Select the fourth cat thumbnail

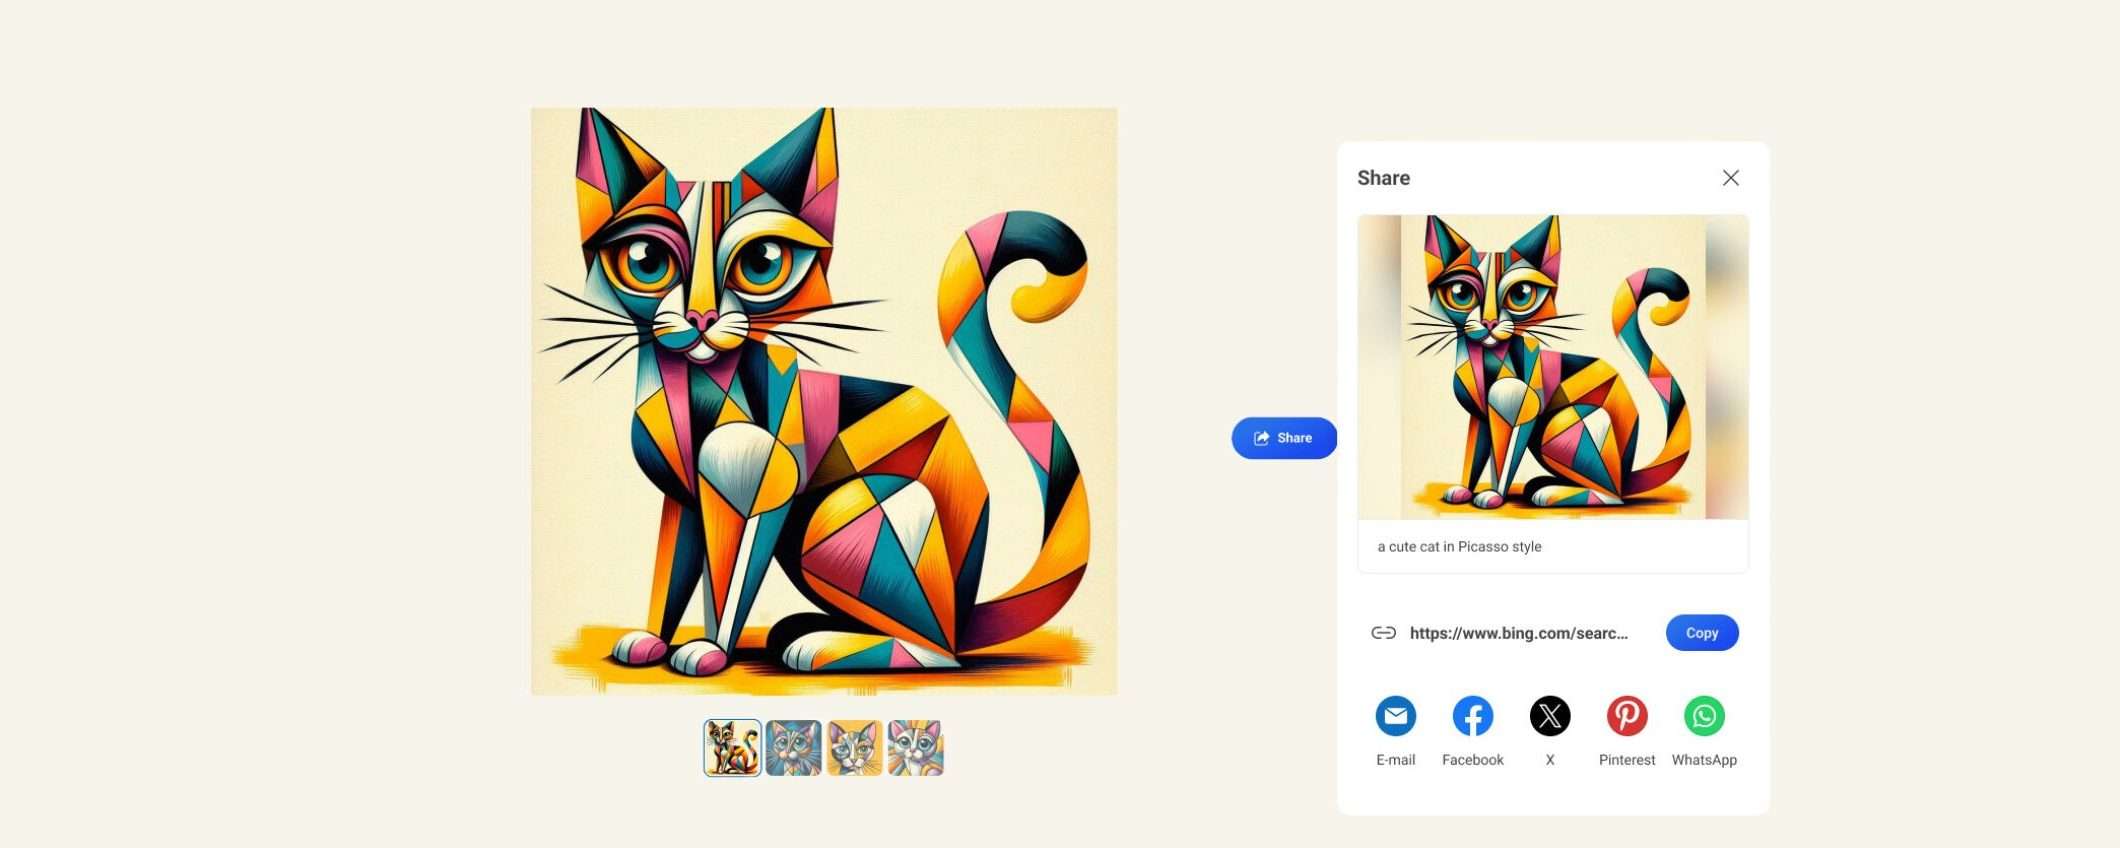[916, 748]
